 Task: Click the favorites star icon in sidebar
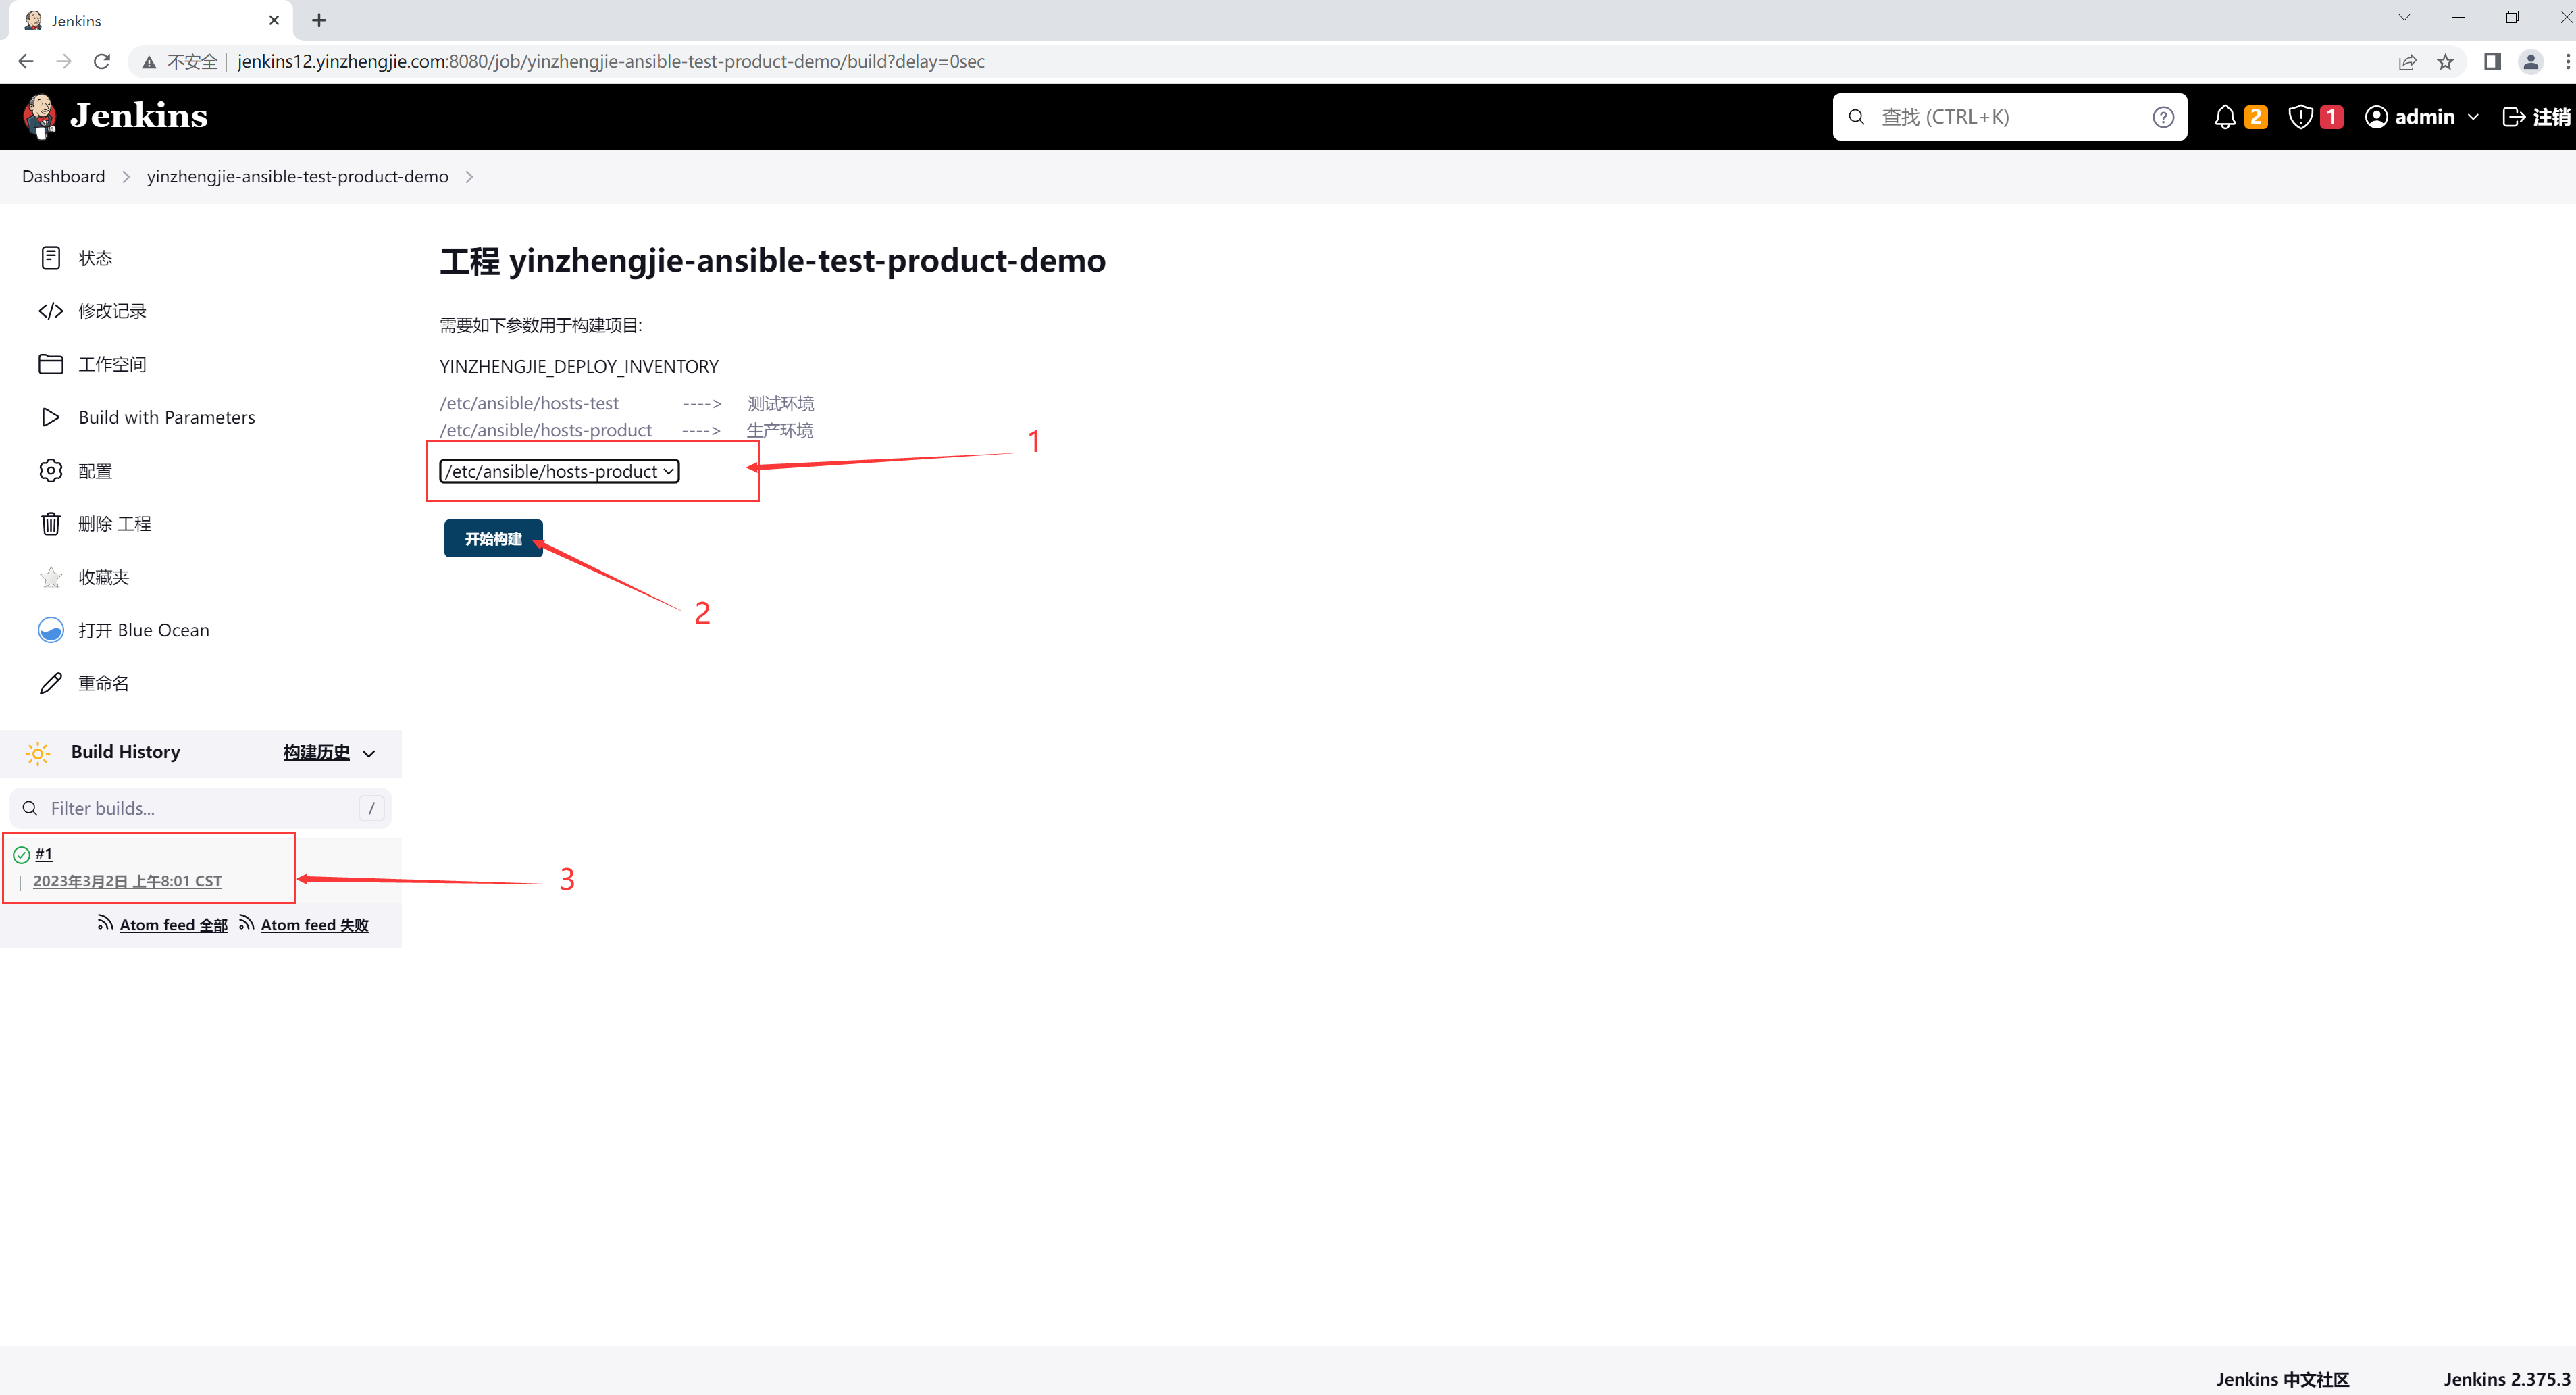[50, 577]
